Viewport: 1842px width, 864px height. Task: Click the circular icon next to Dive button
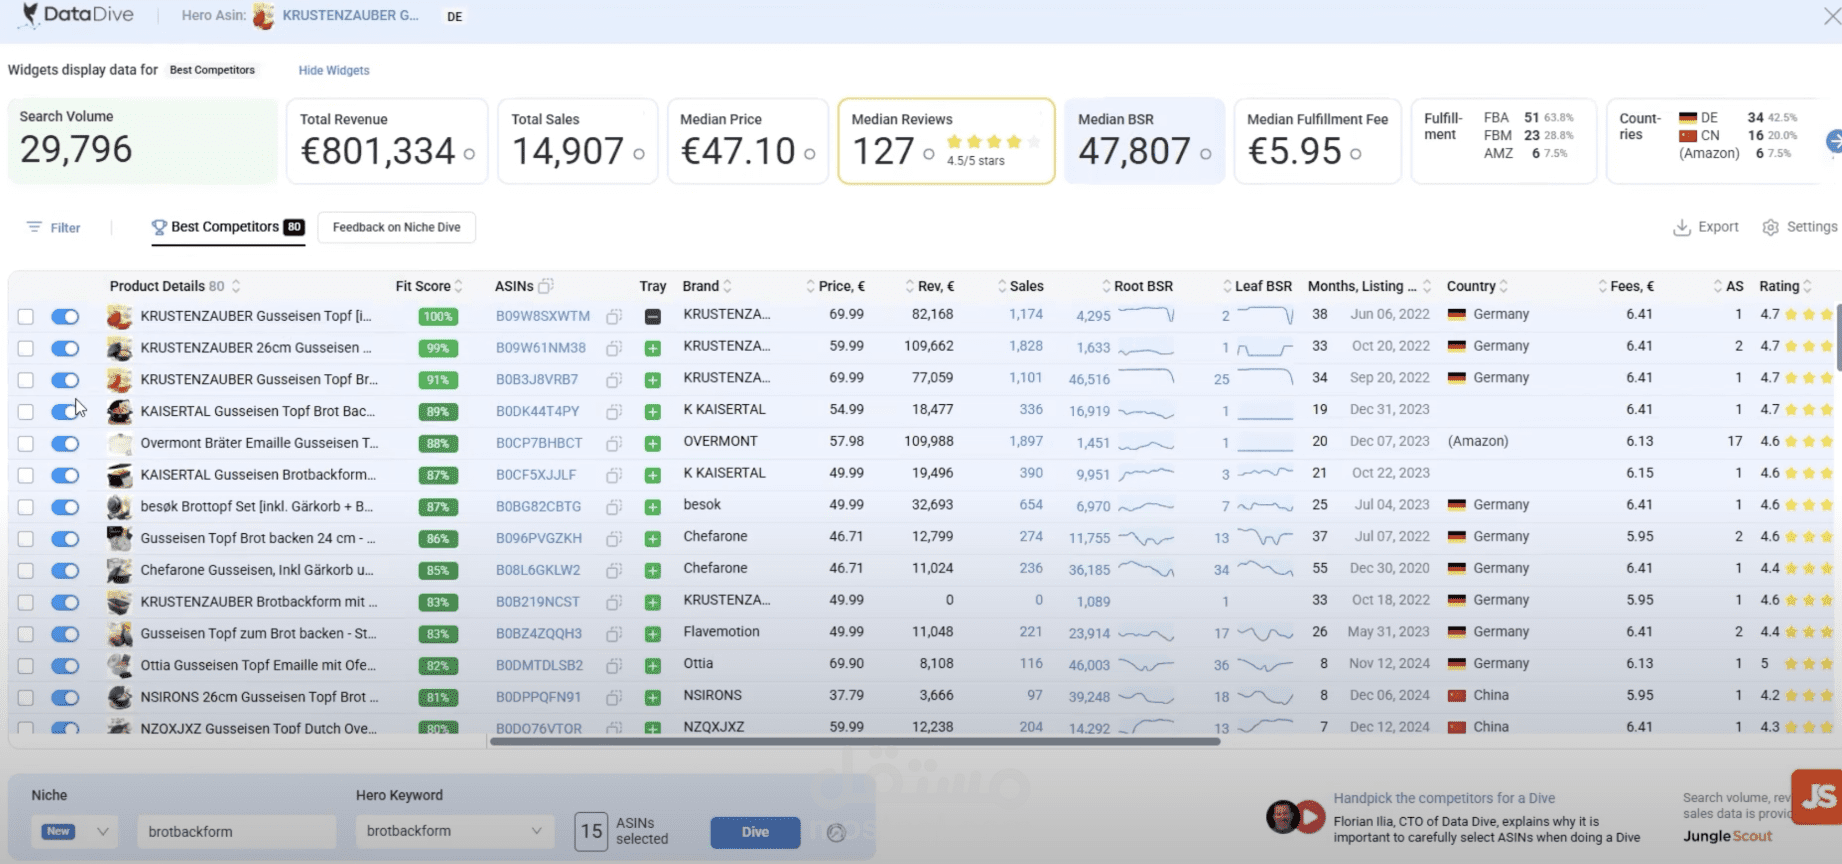[x=836, y=833]
